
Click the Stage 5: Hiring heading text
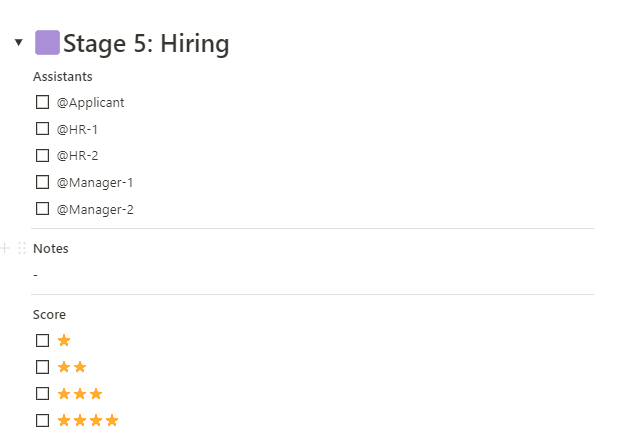point(146,44)
